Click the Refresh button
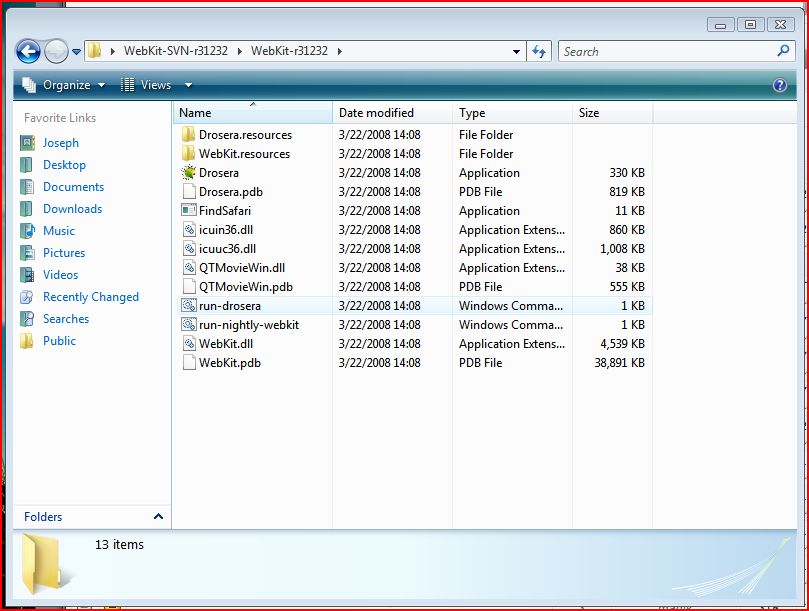 click(539, 52)
